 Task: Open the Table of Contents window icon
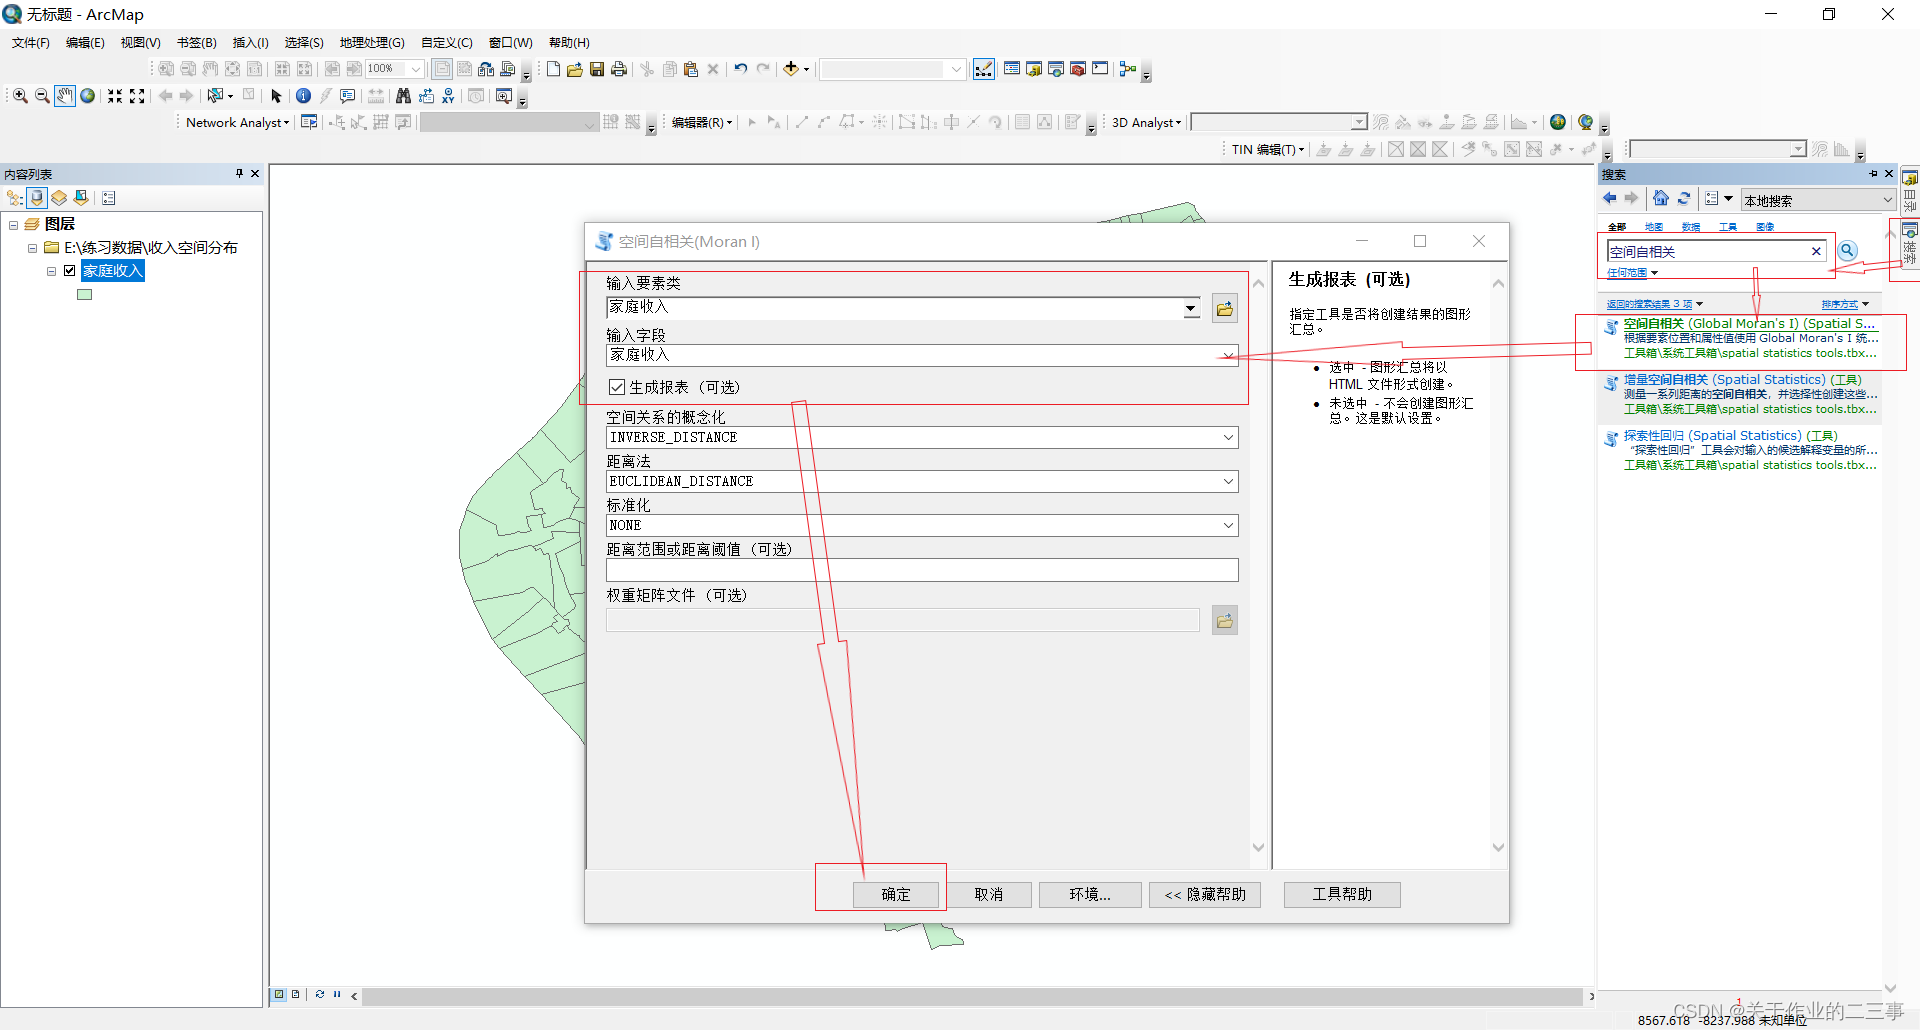click(x=1012, y=69)
